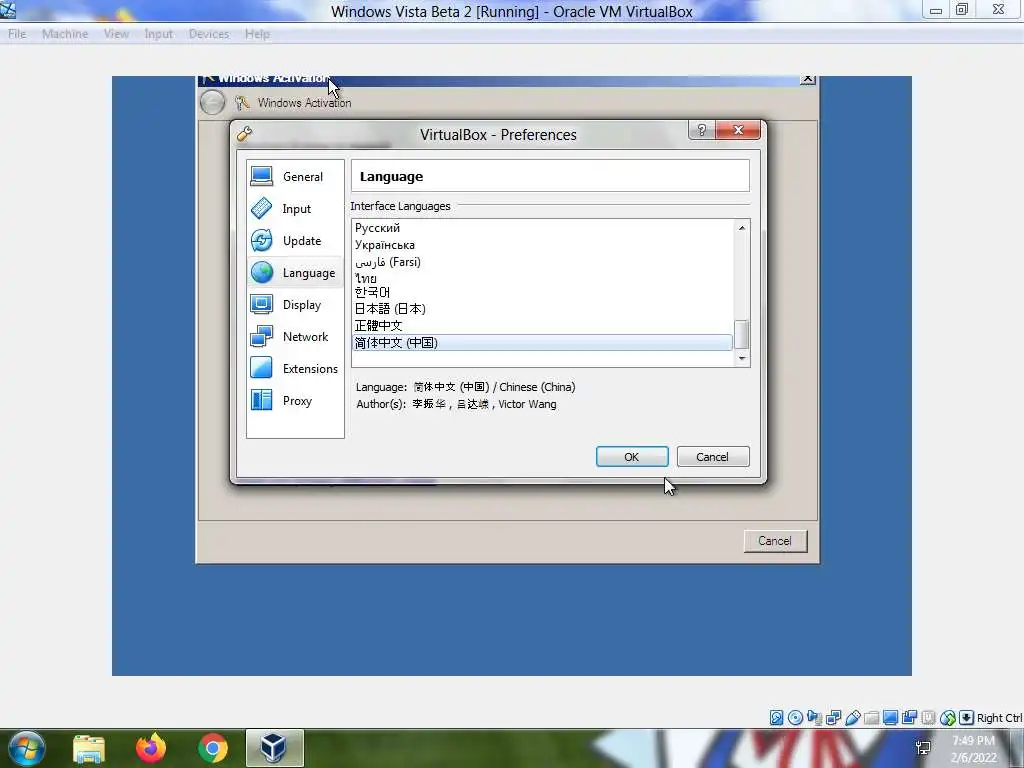The height and width of the screenshot is (768, 1024).
Task: Click the recording status icon
Action: 909,718
